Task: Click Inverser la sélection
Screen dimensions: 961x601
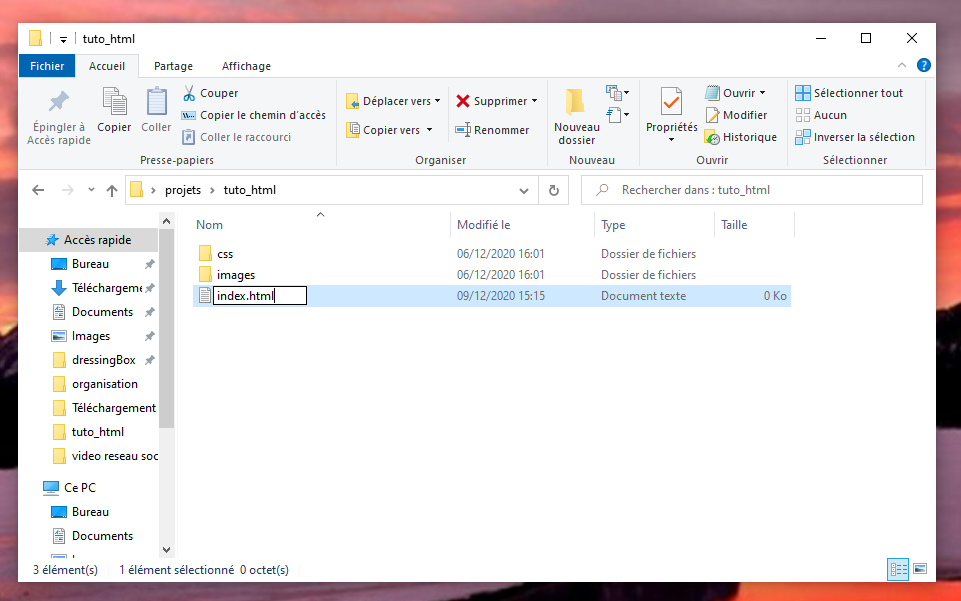Action: (855, 137)
